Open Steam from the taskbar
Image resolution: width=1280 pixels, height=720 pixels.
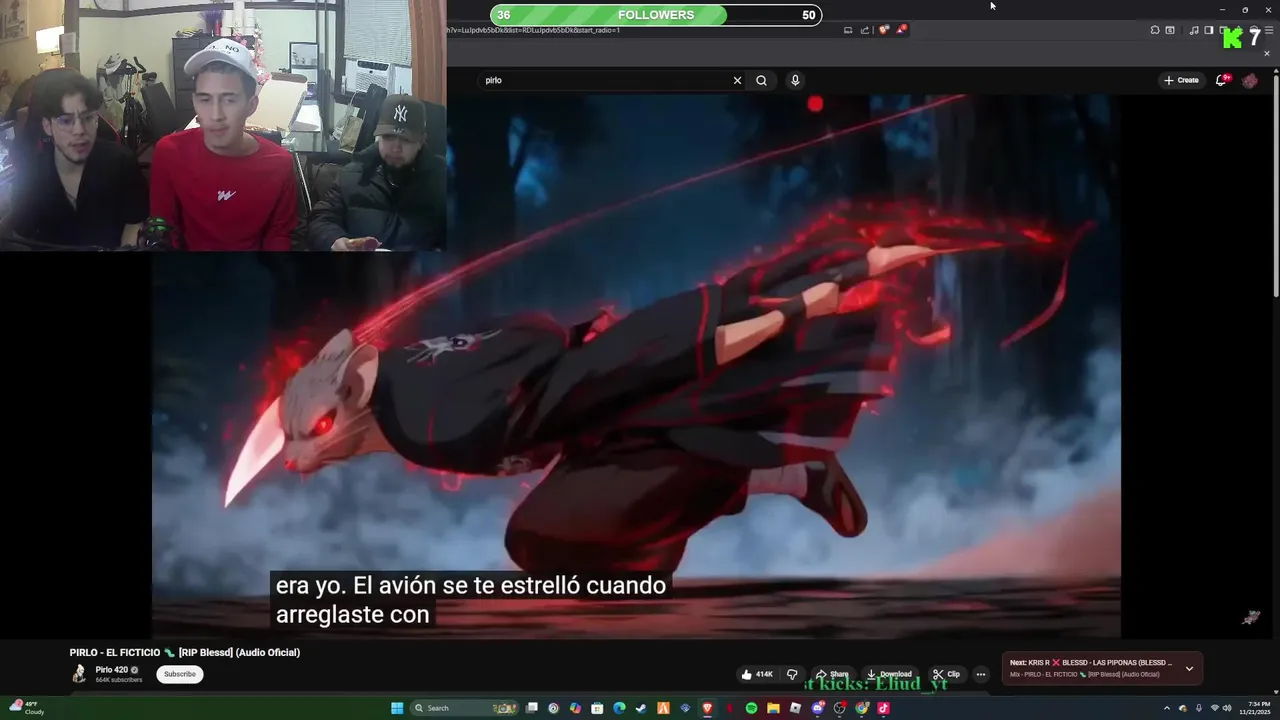[x=641, y=708]
